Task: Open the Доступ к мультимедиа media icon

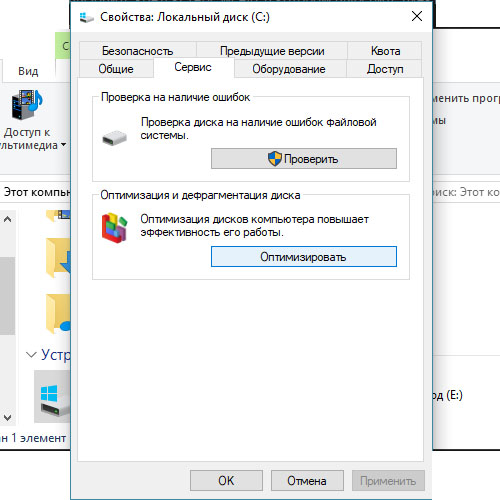Action: coord(27,104)
